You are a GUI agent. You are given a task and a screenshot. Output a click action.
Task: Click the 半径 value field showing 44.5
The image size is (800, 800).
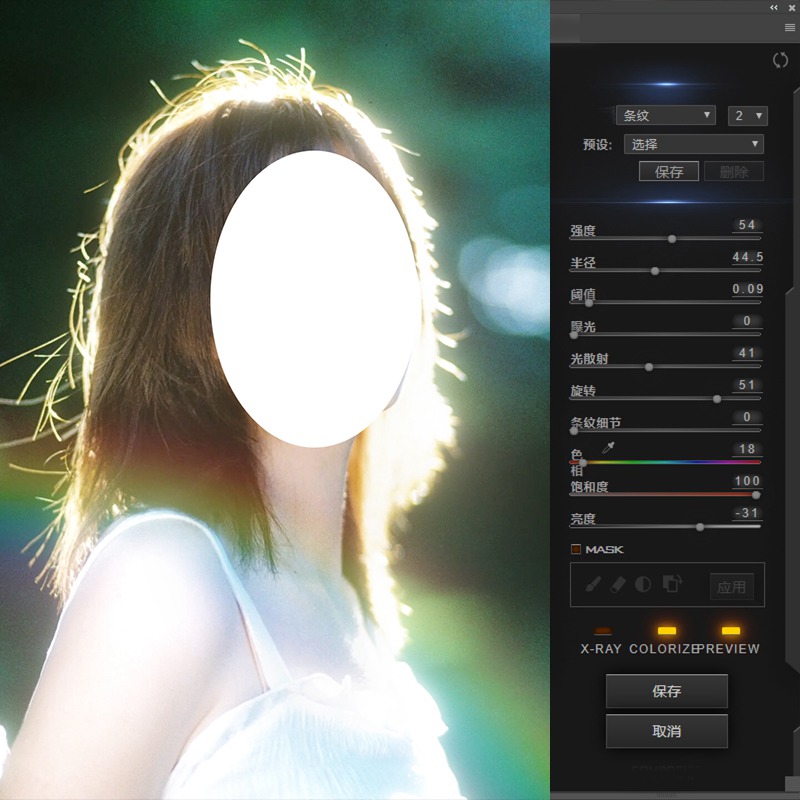[x=747, y=258]
